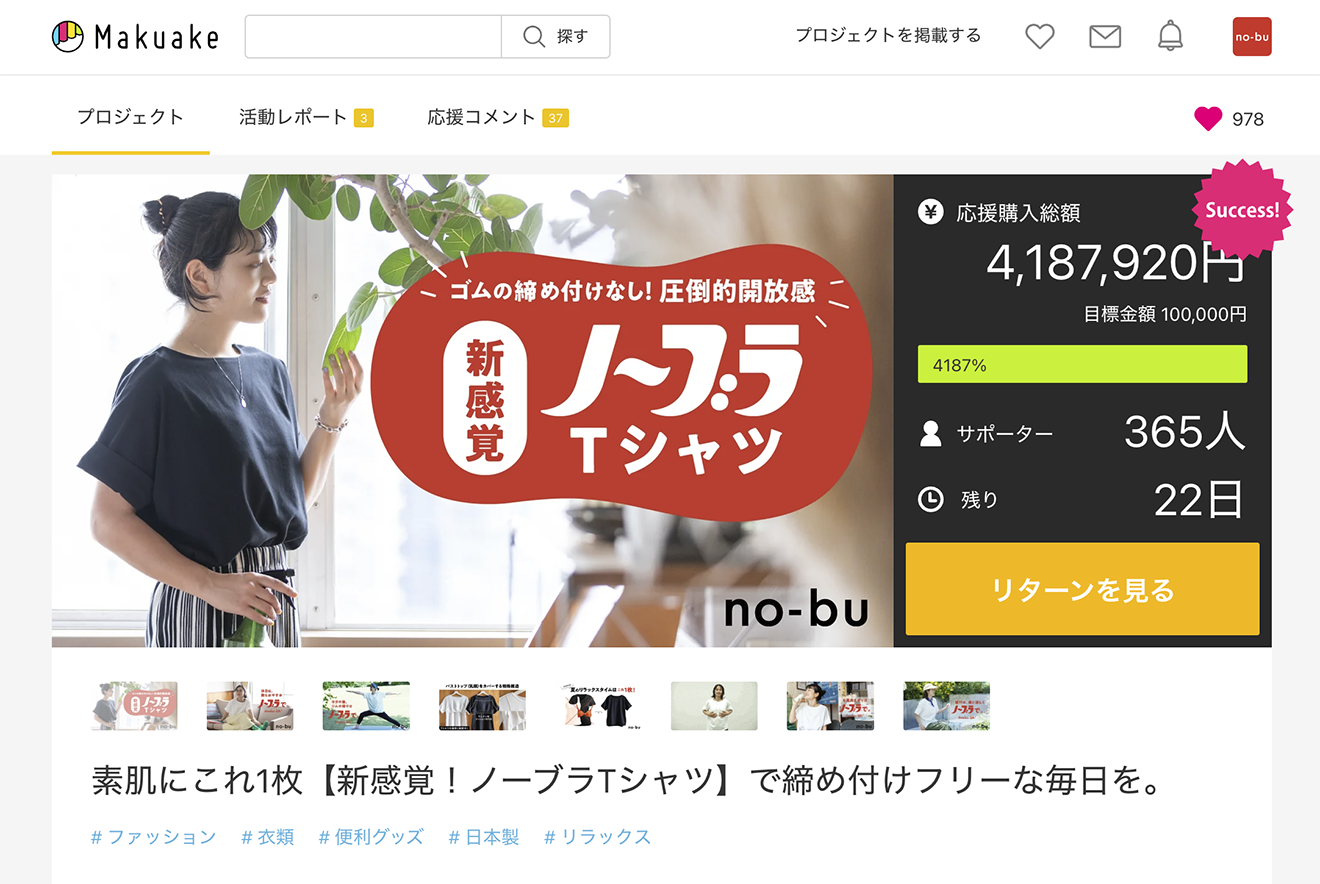Open the #日本製 tag
The height and width of the screenshot is (884, 1320).
484,837
